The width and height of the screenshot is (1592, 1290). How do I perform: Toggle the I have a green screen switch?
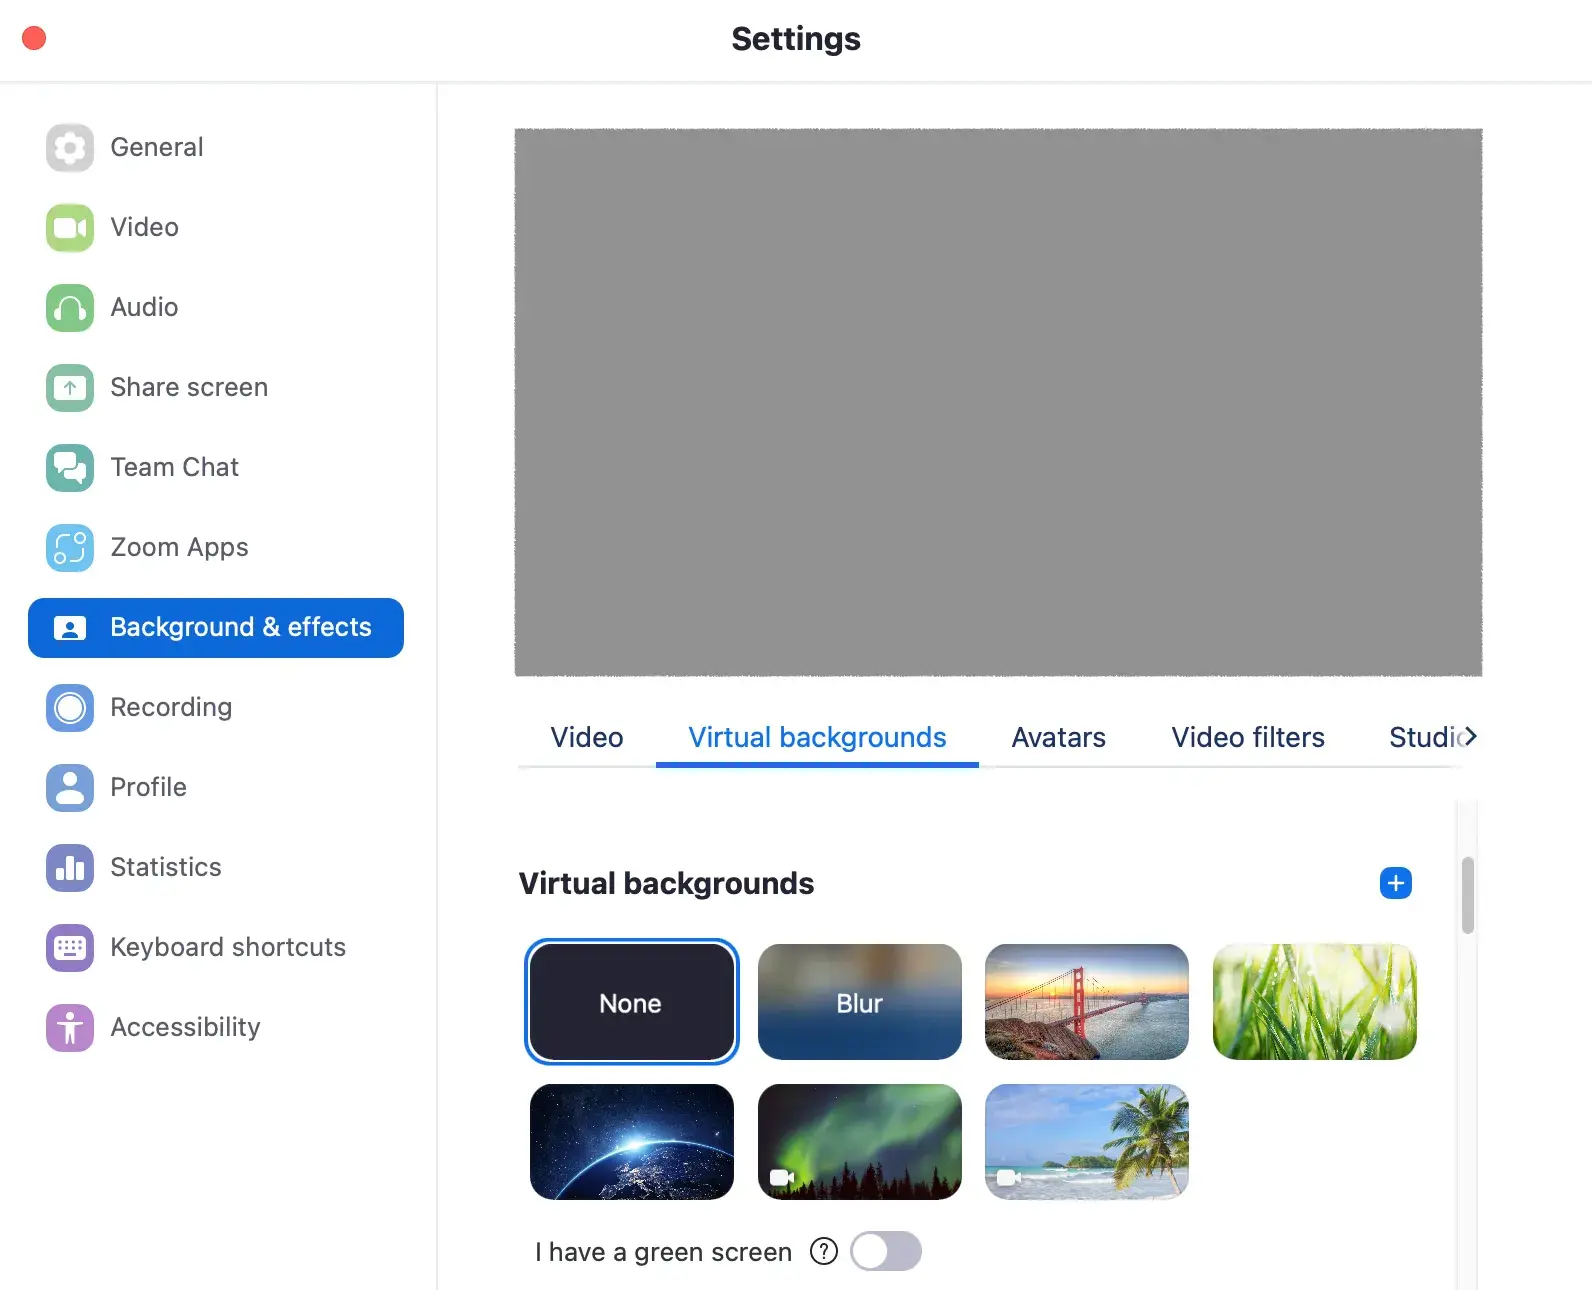886,1251
